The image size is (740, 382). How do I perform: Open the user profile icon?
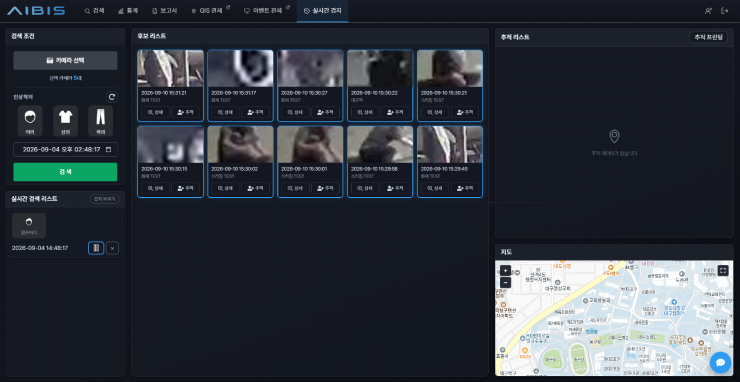[x=708, y=11]
